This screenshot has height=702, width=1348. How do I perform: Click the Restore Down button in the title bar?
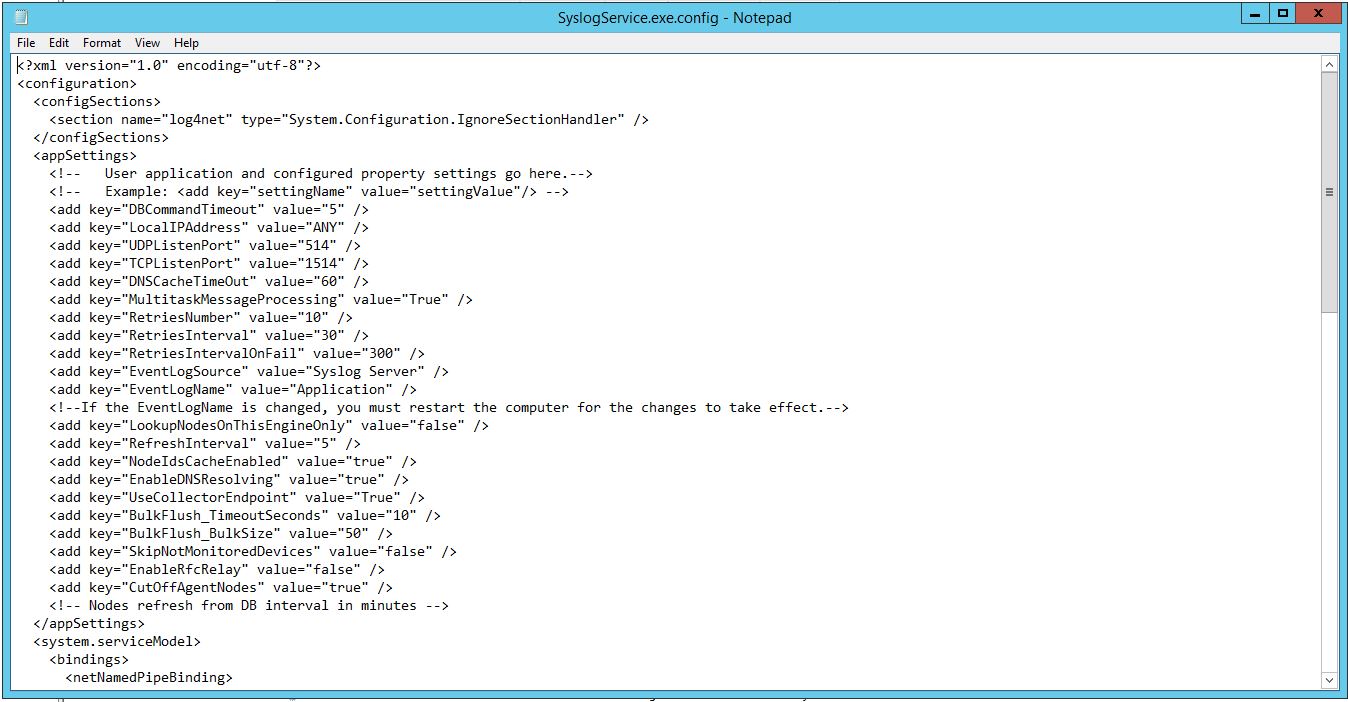[1281, 13]
